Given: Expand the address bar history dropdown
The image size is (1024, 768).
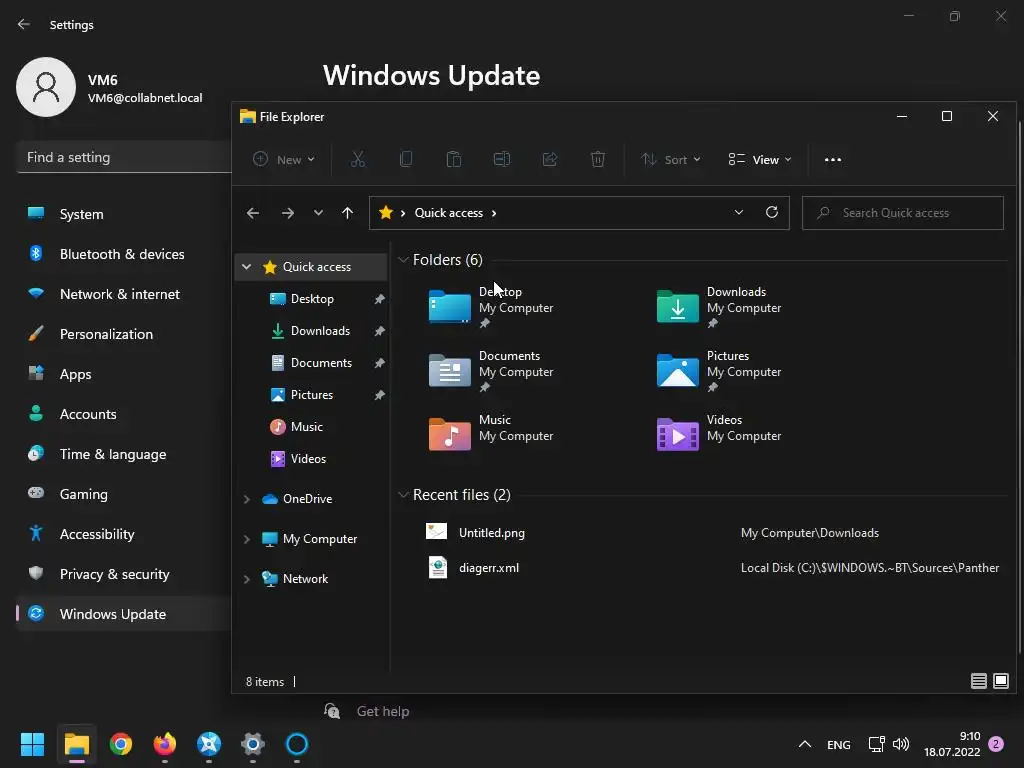Looking at the screenshot, I should pyautogui.click(x=739, y=212).
